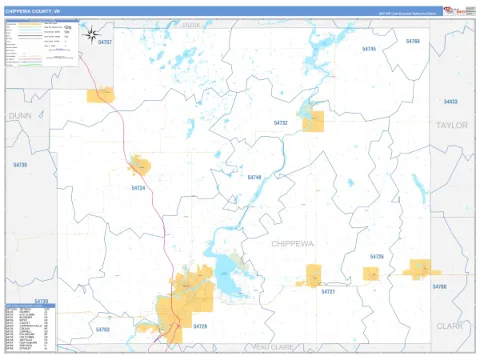Click the large lake east of the main city
Image resolution: width=480 pixels, height=360 pixels.
(227, 276)
